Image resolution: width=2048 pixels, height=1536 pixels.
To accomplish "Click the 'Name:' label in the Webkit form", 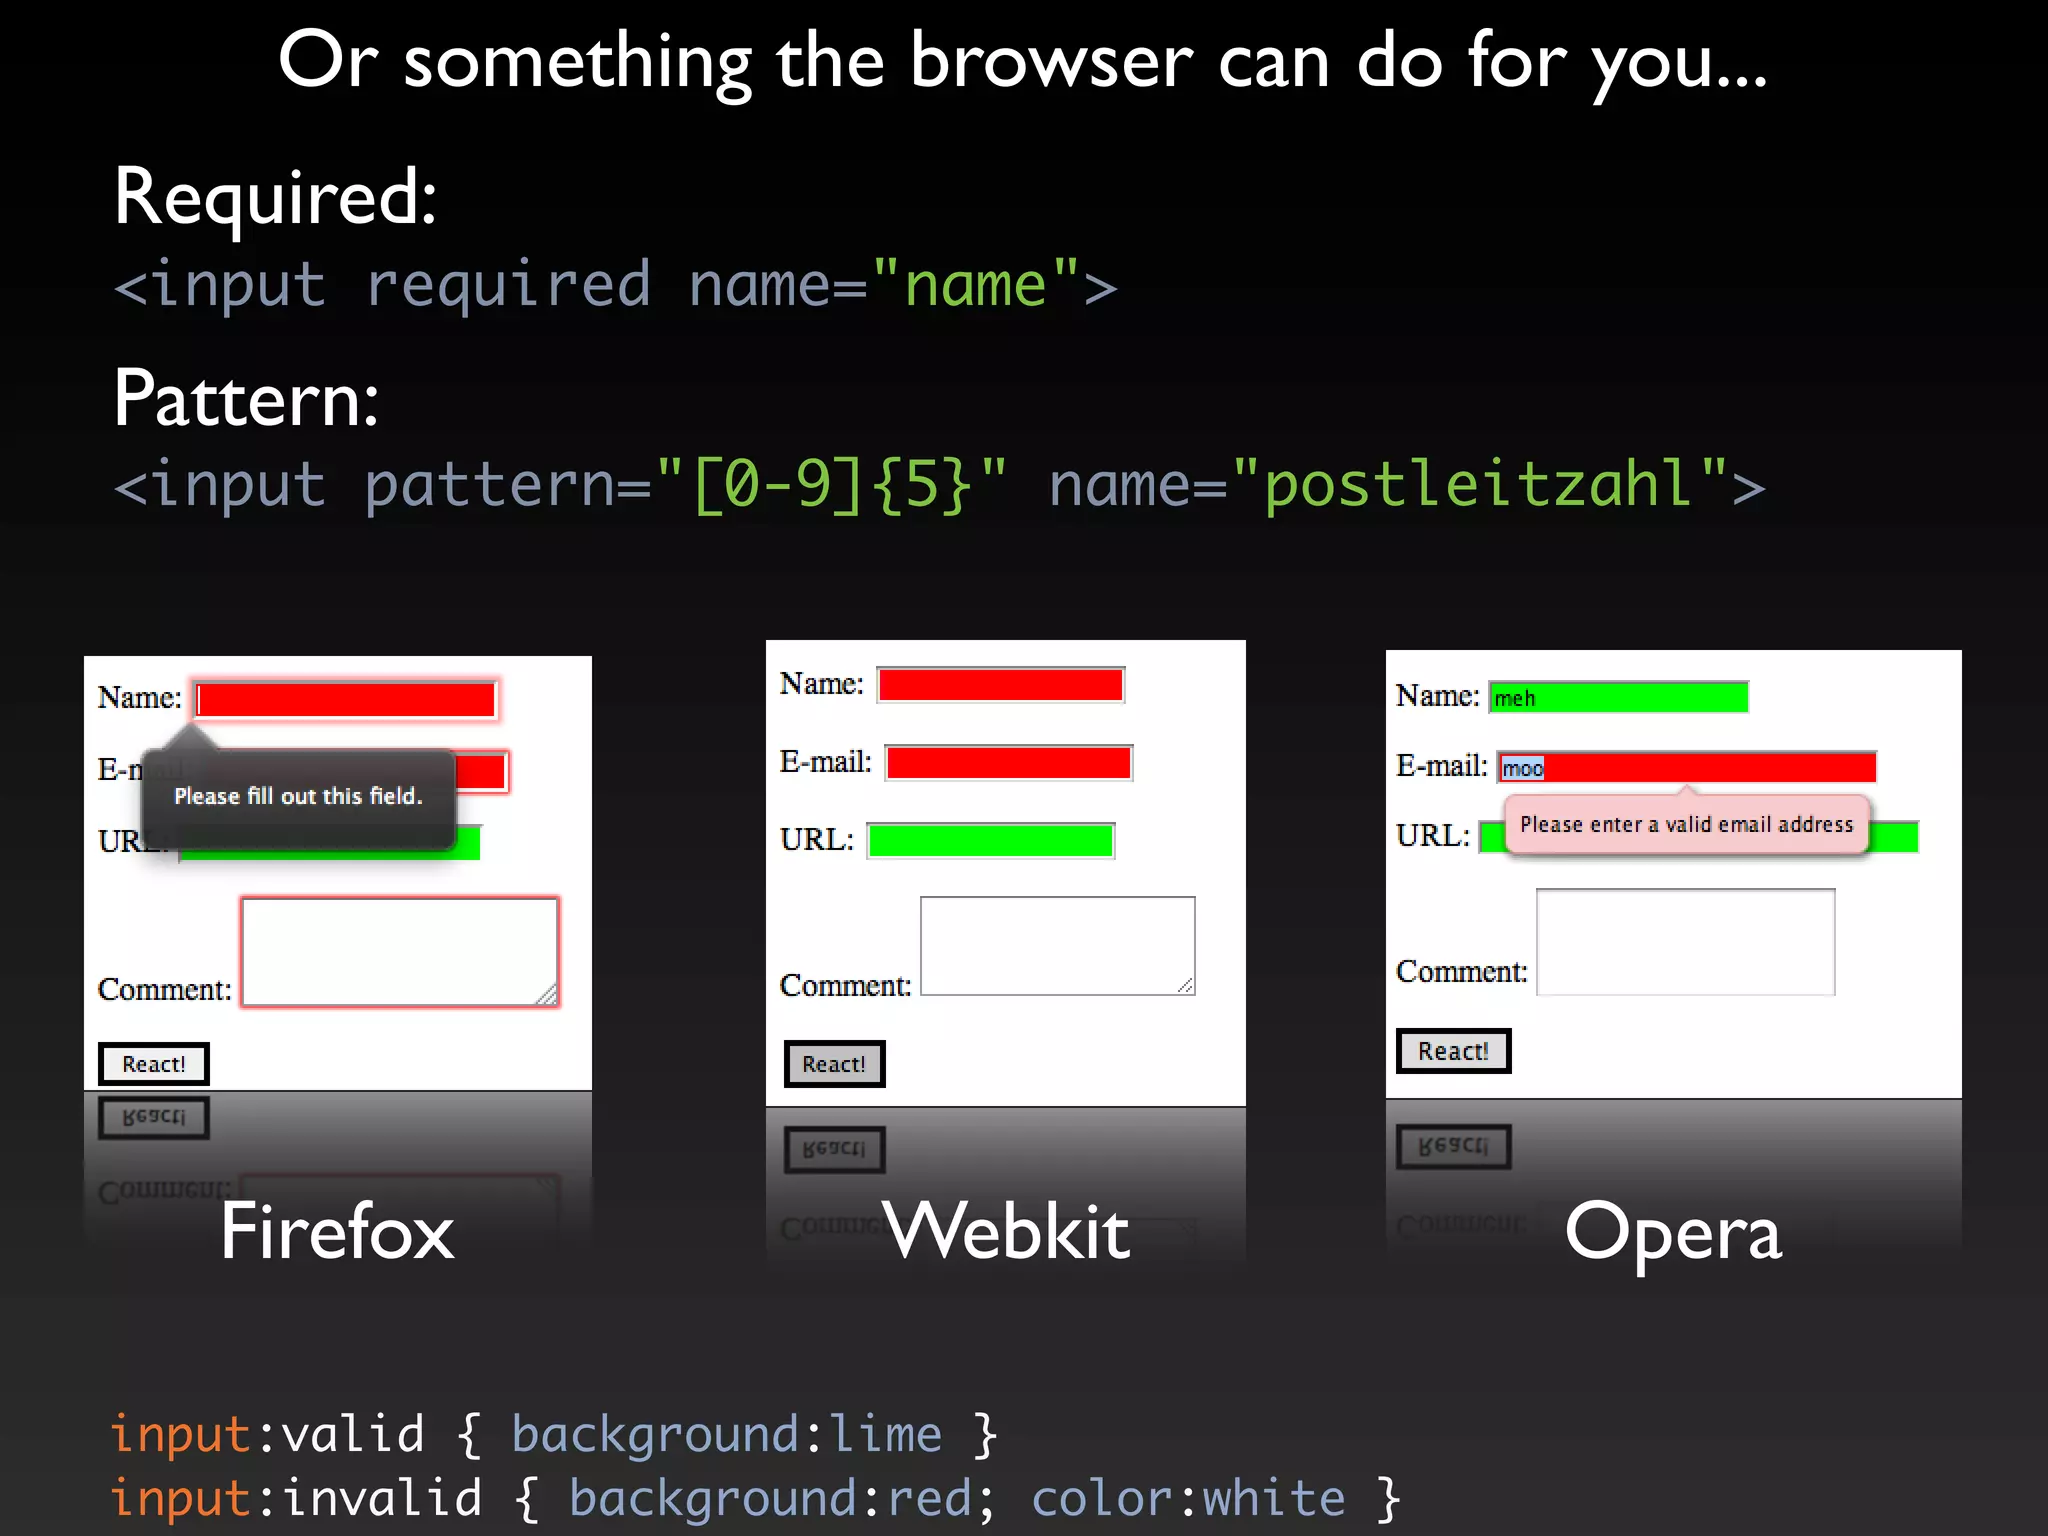I will pyautogui.click(x=822, y=684).
